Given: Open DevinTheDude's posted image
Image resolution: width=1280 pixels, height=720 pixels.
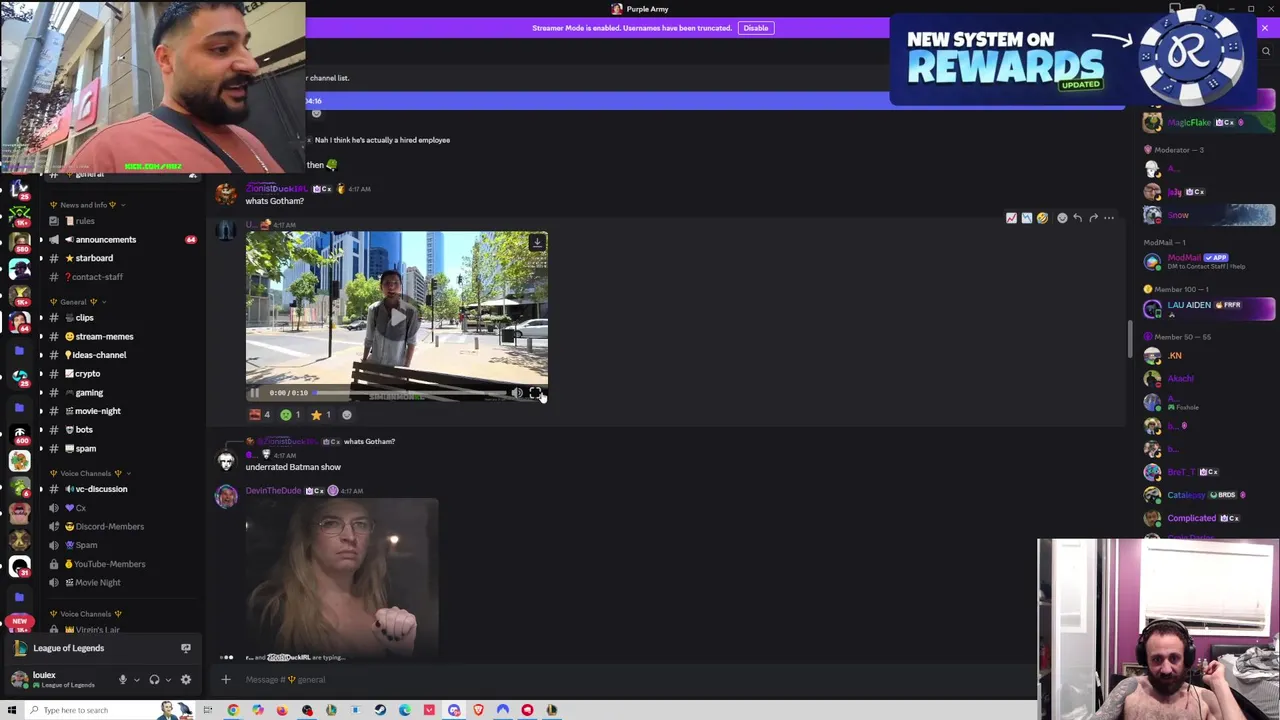Looking at the screenshot, I should click(342, 577).
